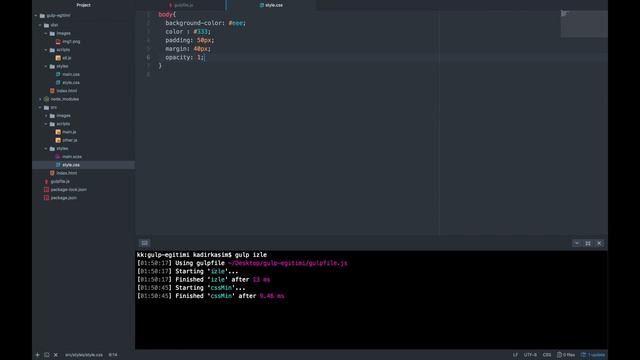Hide the terminal panel with down arrow
Viewport: 640px width, 360px height.
click(x=577, y=243)
